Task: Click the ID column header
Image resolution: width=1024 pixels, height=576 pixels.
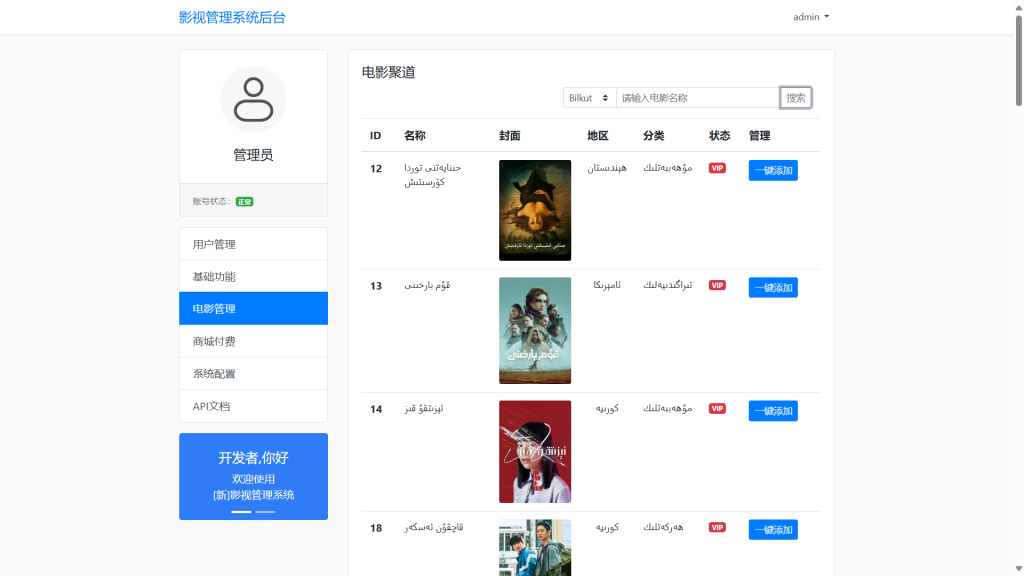Action: (x=376, y=136)
